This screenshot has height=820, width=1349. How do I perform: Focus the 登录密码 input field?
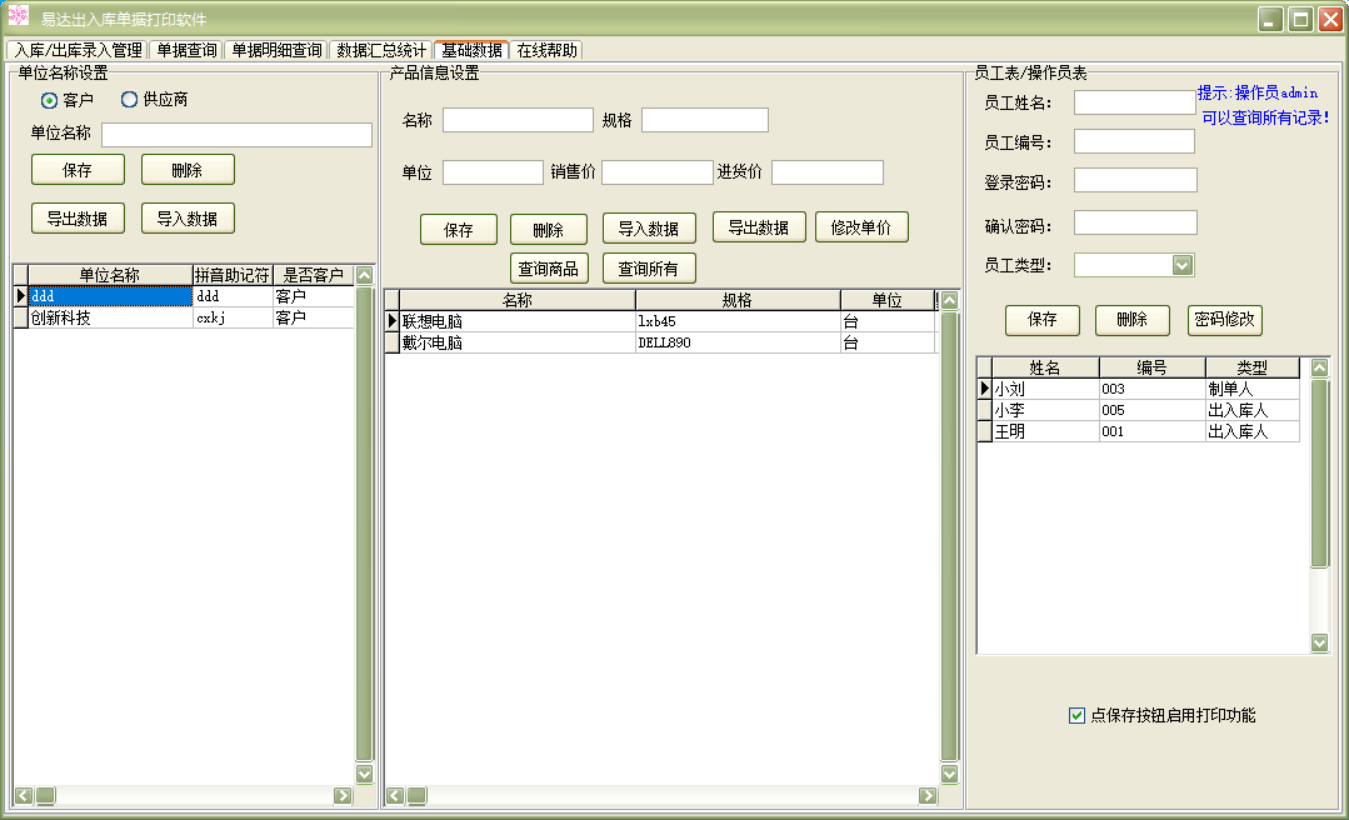(x=1136, y=180)
